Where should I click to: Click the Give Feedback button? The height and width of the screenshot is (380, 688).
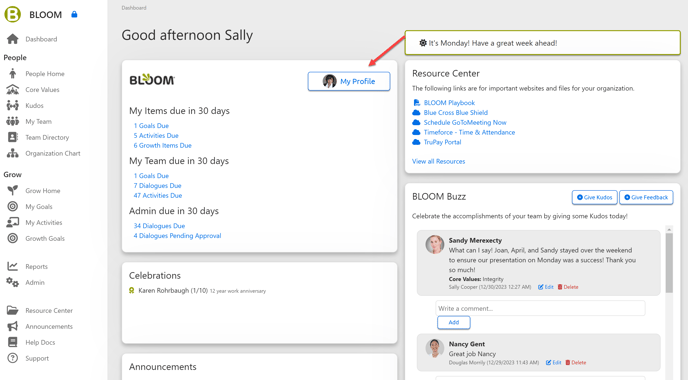click(646, 197)
